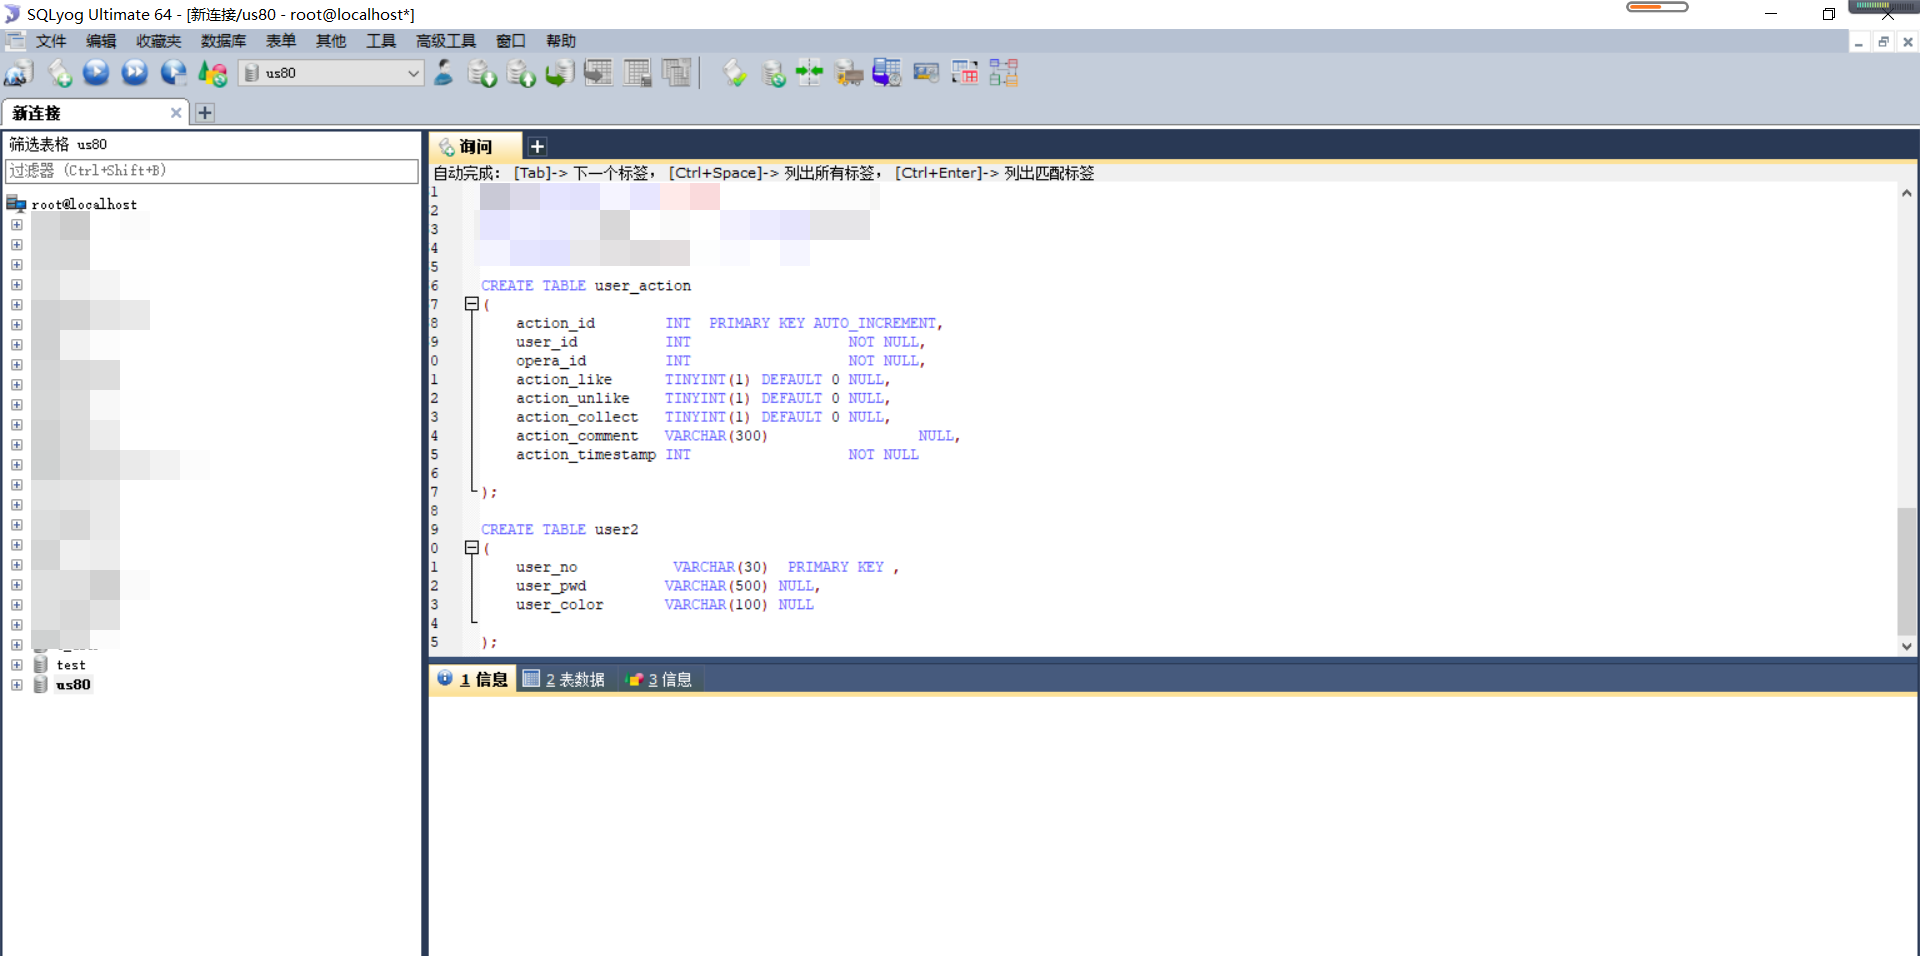Expand the test database node
The width and height of the screenshot is (1920, 956).
[17, 665]
